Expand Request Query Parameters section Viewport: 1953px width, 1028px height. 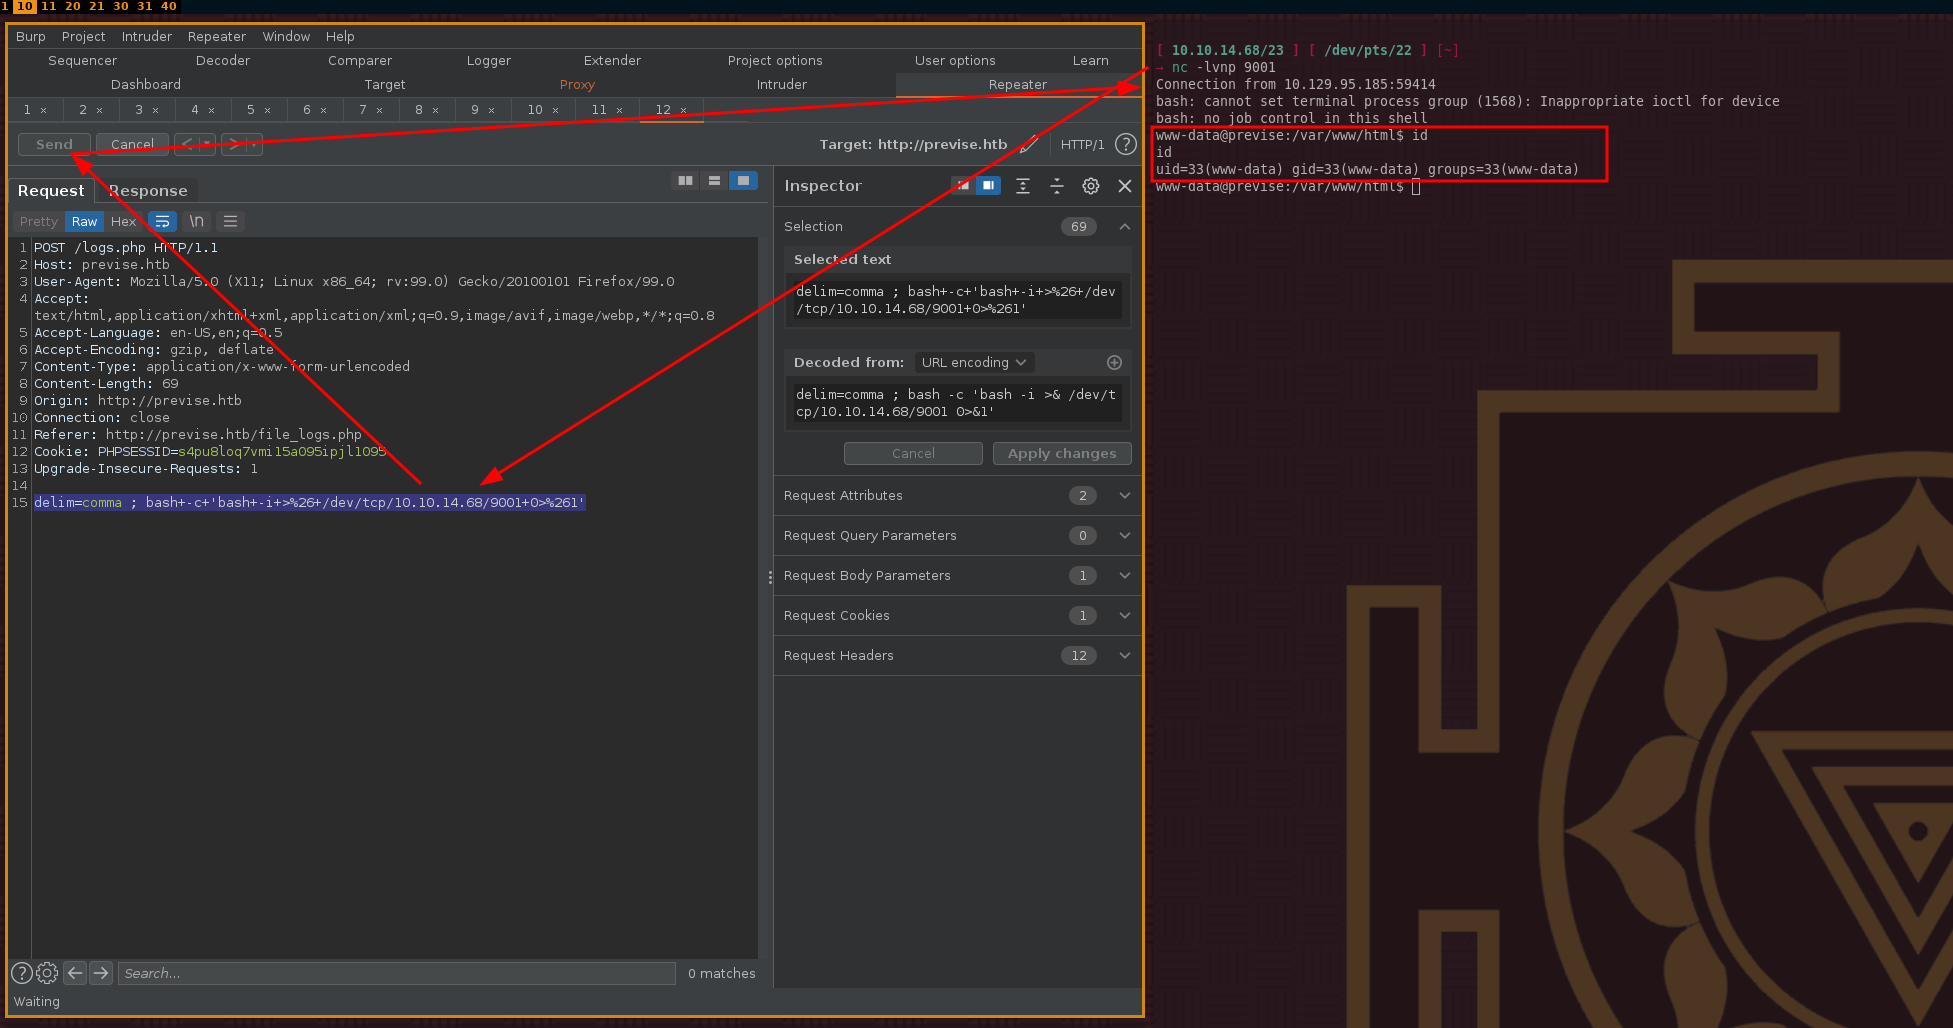1125,535
